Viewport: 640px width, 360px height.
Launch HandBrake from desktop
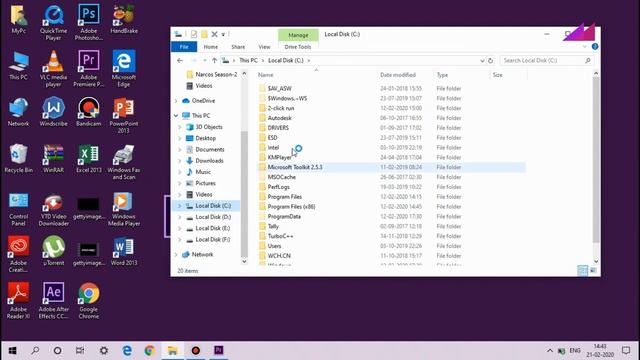coord(124,19)
